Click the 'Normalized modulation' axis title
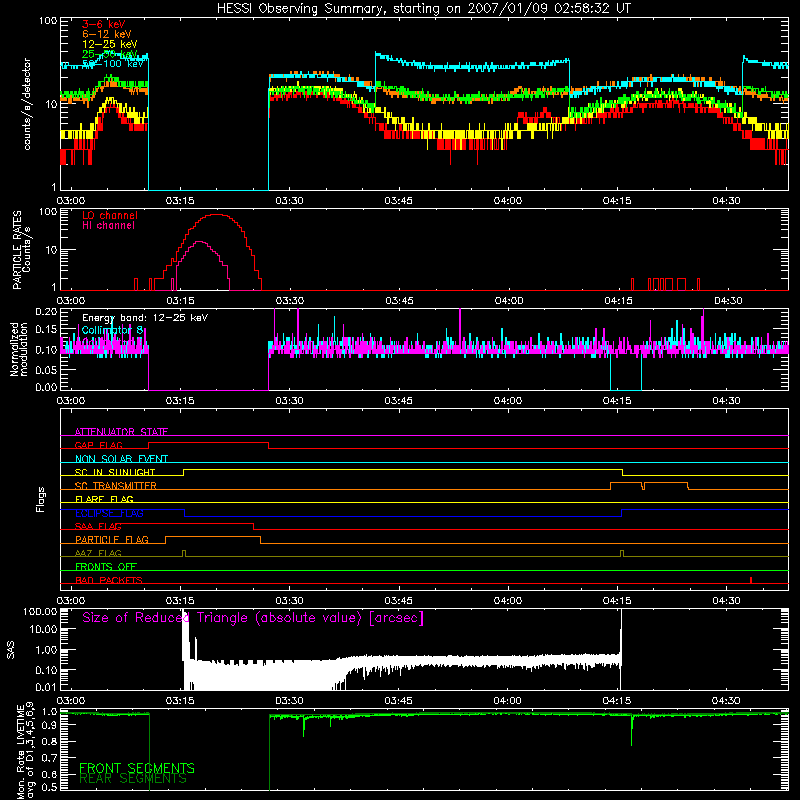800x800 pixels. [18, 349]
